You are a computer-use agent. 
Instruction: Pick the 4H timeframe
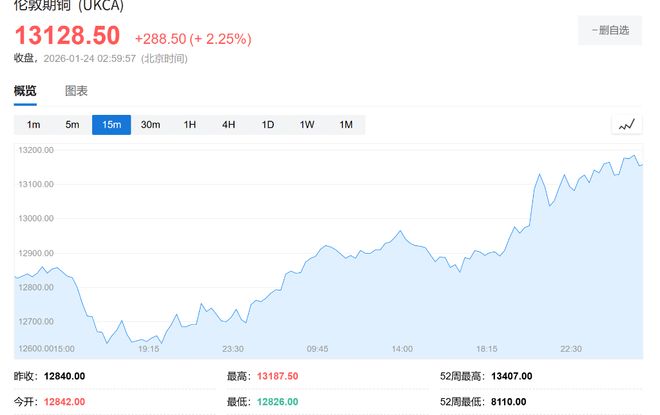coord(229,125)
